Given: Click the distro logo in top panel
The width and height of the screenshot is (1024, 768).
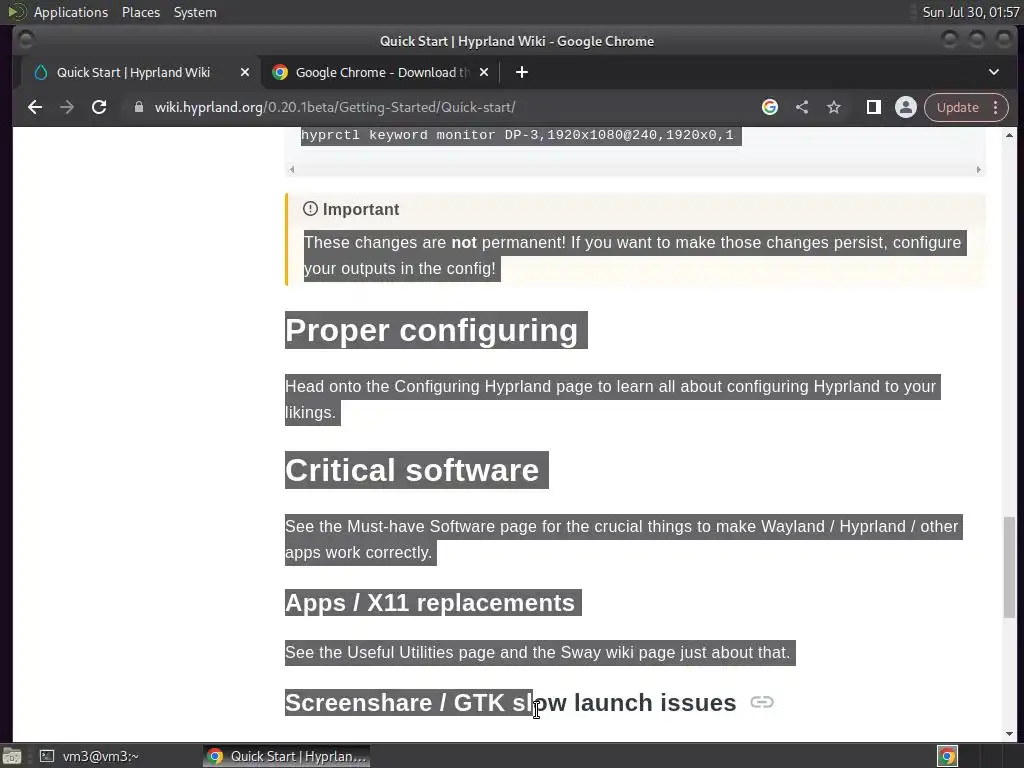Looking at the screenshot, I should (16, 12).
